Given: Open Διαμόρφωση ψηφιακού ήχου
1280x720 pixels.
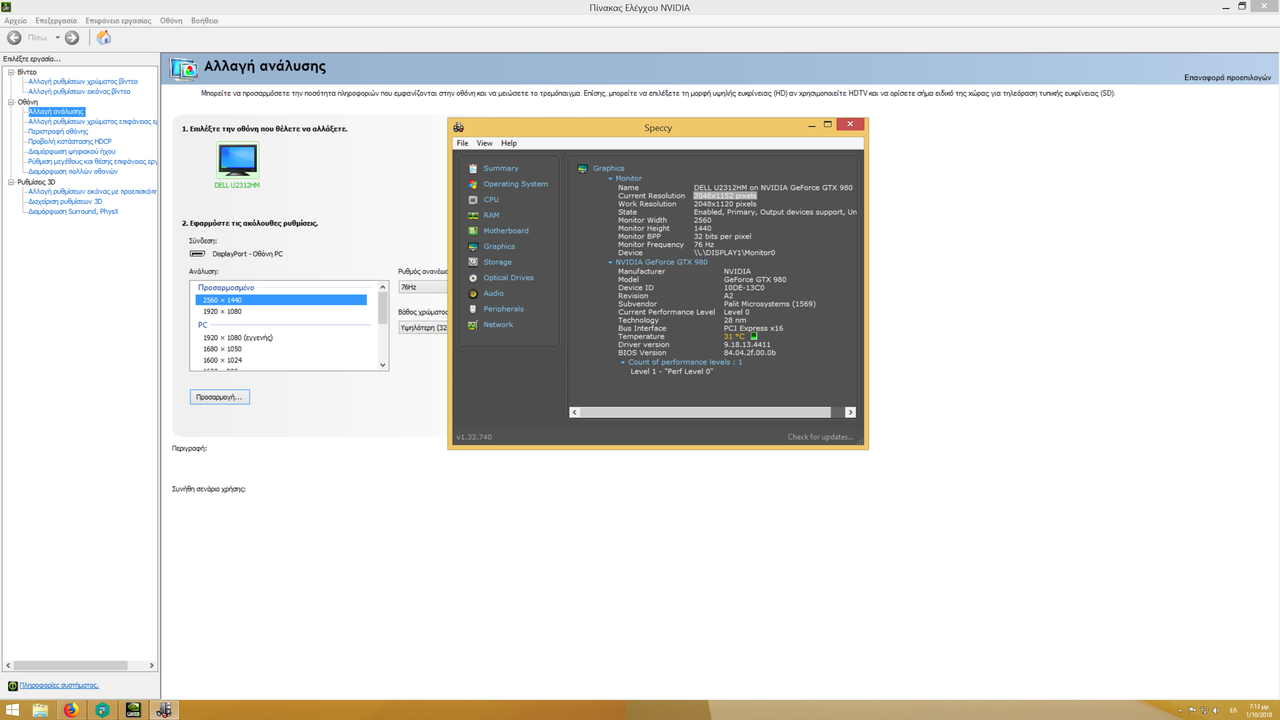Looking at the screenshot, I should click(72, 151).
